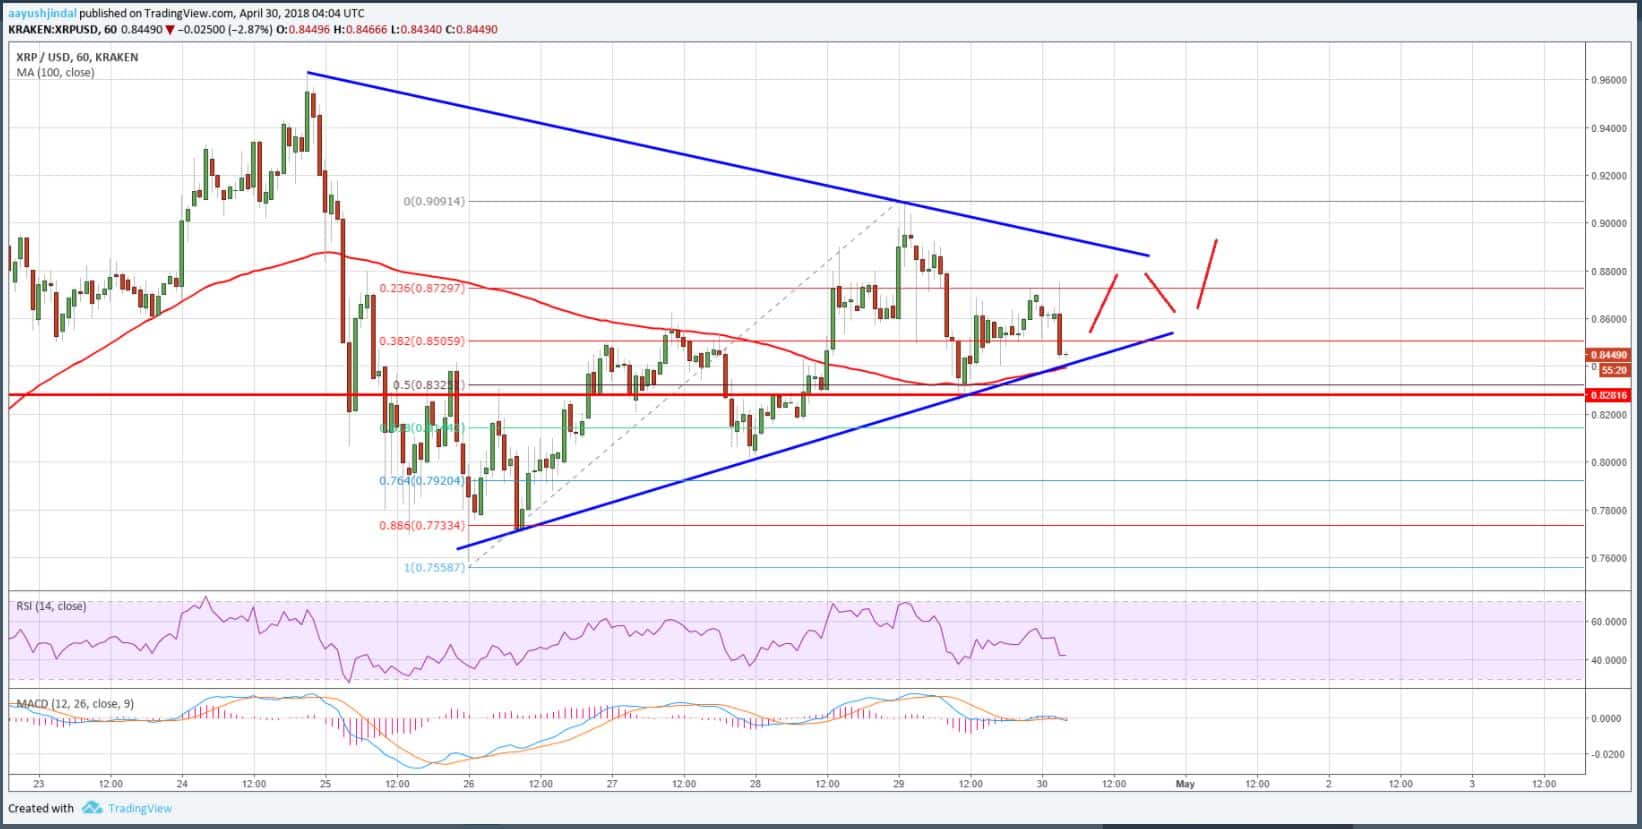Click the 'May' date marker on time axis
1642x829 pixels.
(x=1185, y=784)
